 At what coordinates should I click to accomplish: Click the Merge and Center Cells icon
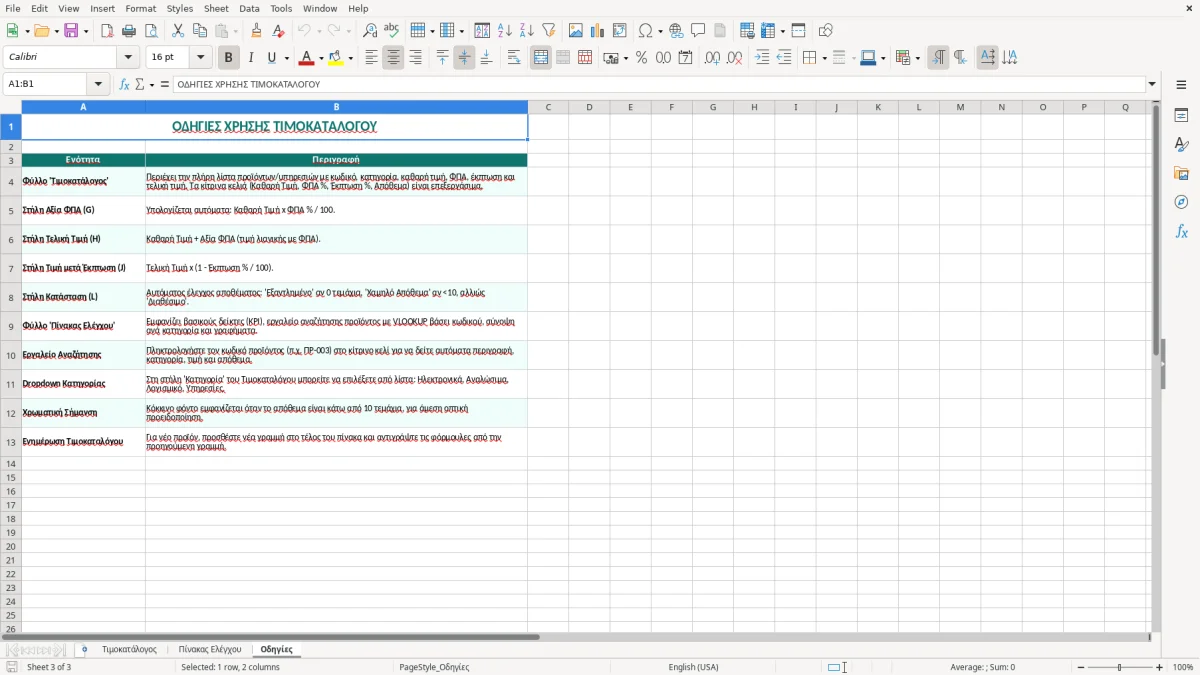tap(541, 58)
